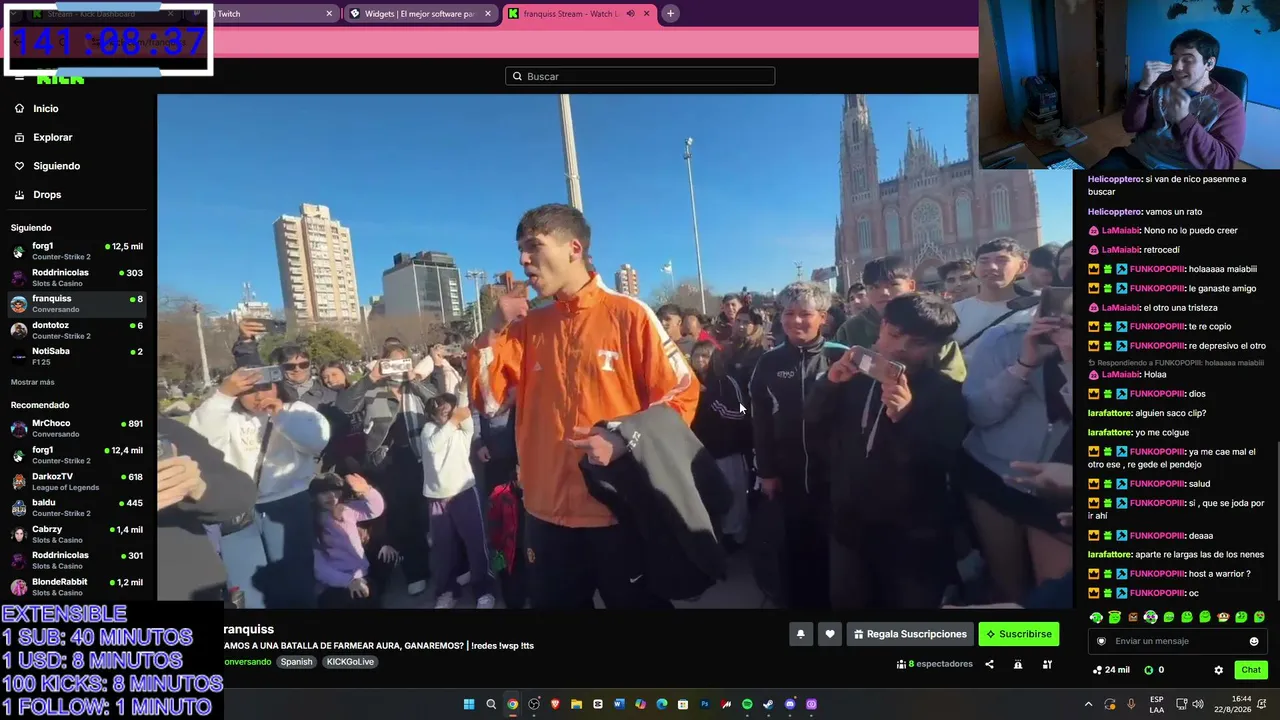Screen dimensions: 1280x720
Task: Open followed channel NotiSaba
Action: [78, 356]
